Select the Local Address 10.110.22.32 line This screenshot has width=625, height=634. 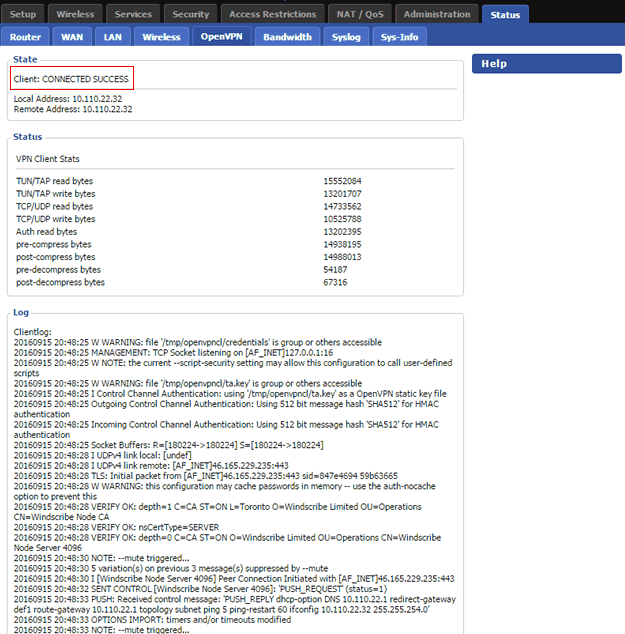68,99
